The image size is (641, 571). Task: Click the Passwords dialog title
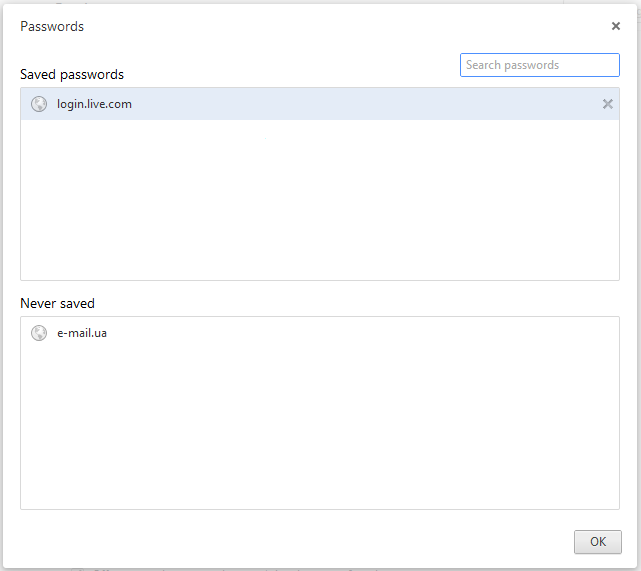pos(52,27)
